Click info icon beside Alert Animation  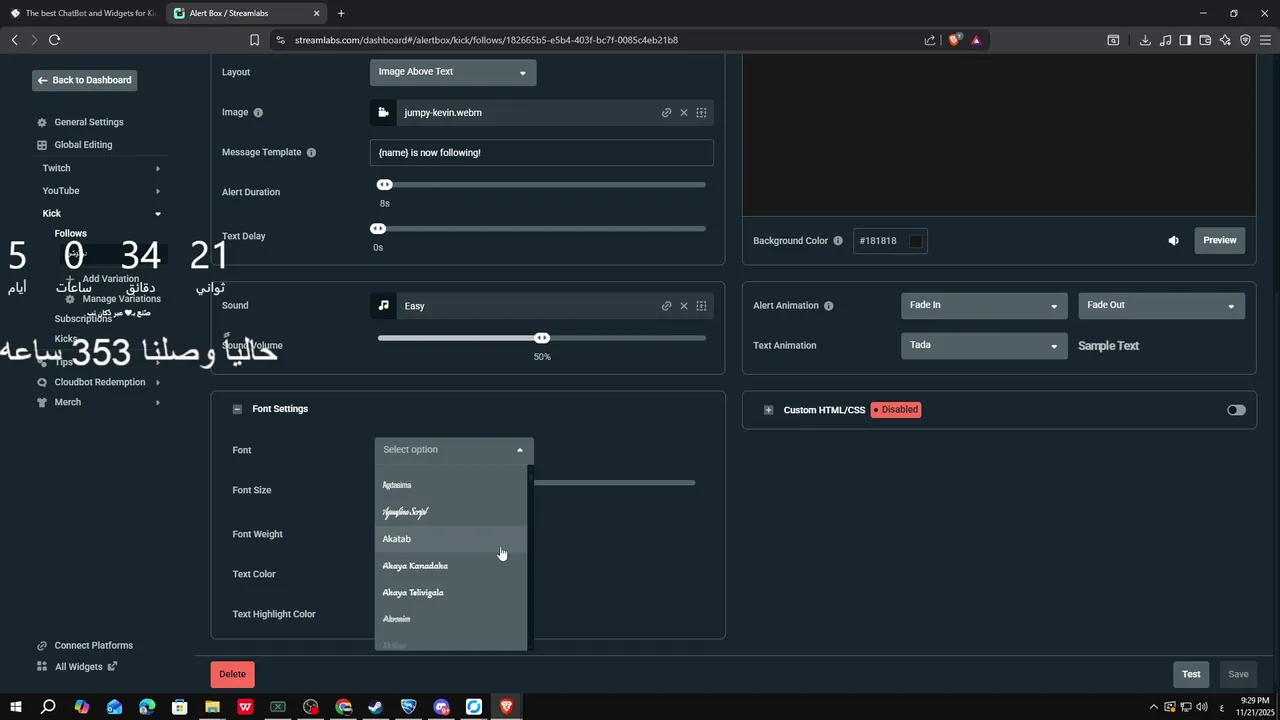pyautogui.click(x=828, y=306)
